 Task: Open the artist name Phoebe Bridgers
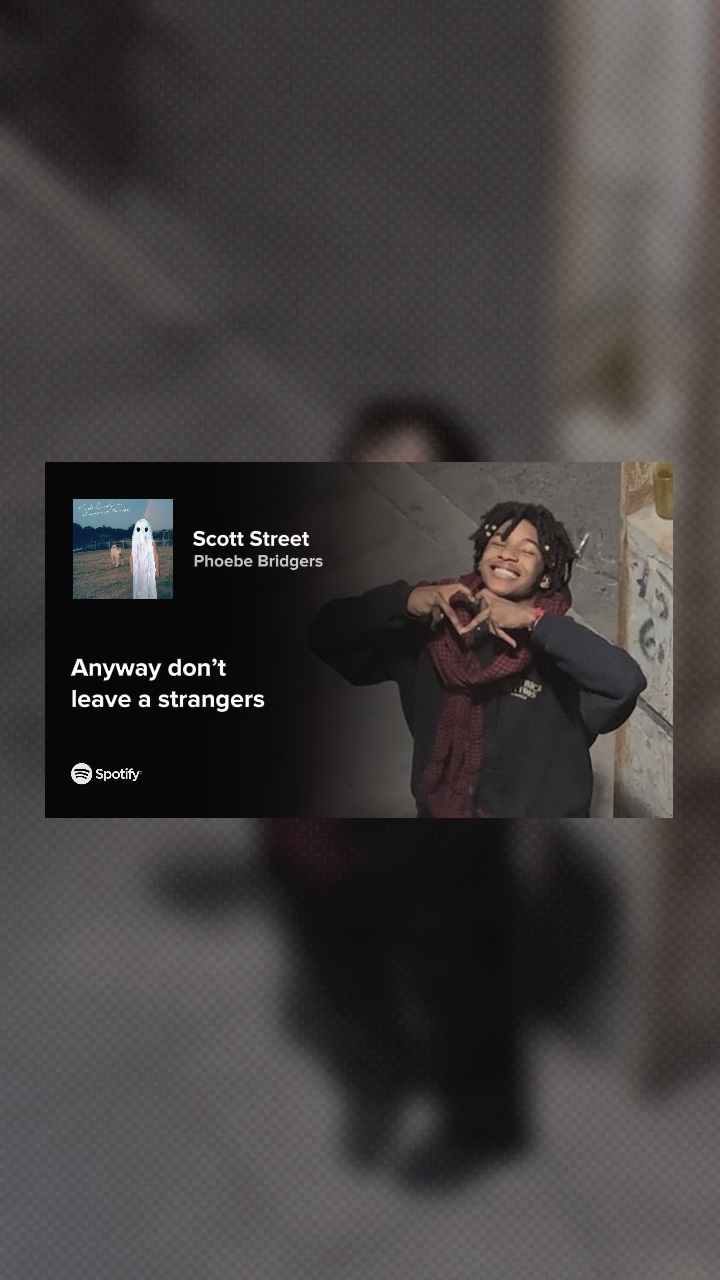258,562
